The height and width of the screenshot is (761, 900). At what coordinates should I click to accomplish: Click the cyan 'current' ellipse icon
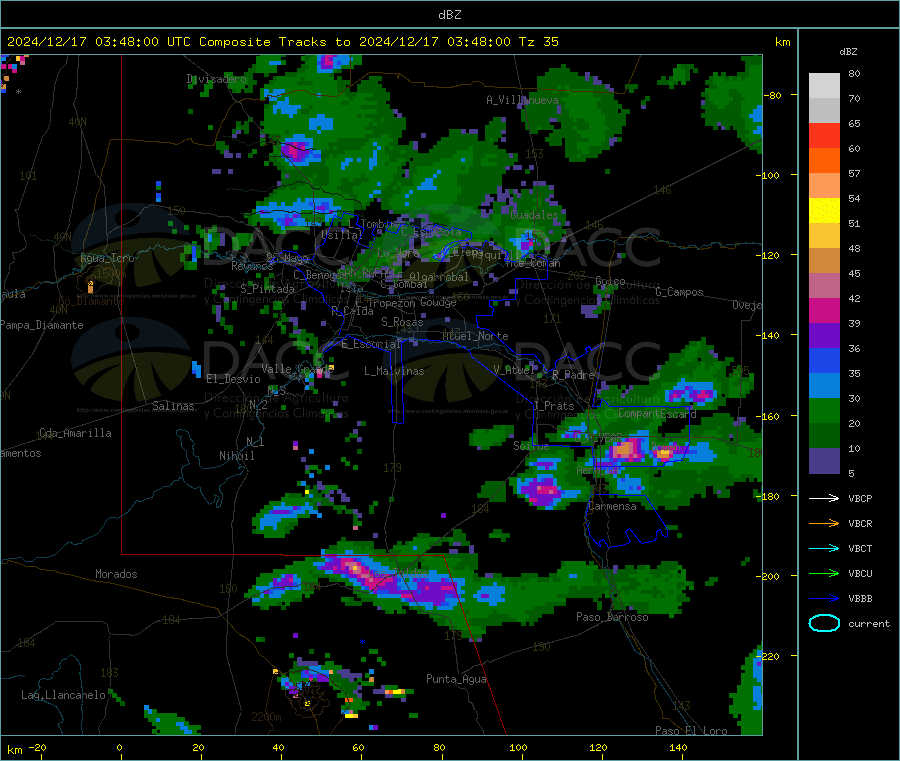pos(824,623)
